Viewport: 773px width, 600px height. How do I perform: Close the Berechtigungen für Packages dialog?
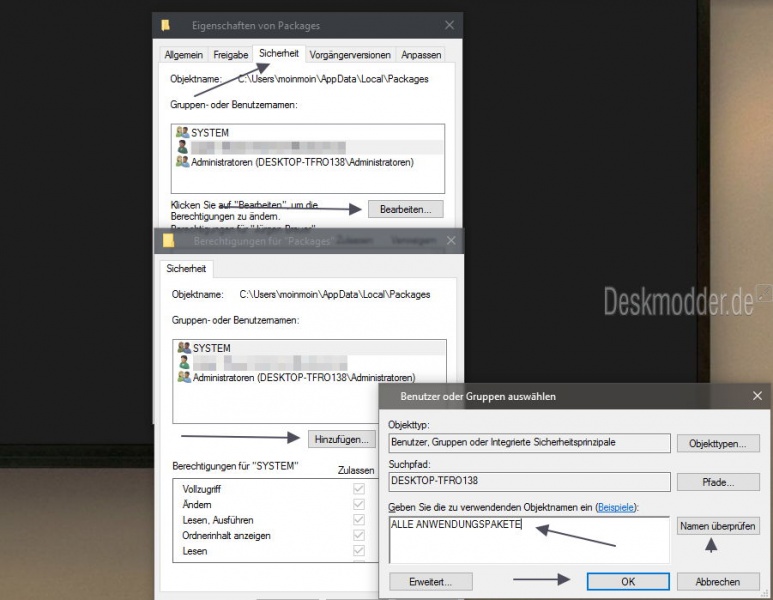click(451, 241)
